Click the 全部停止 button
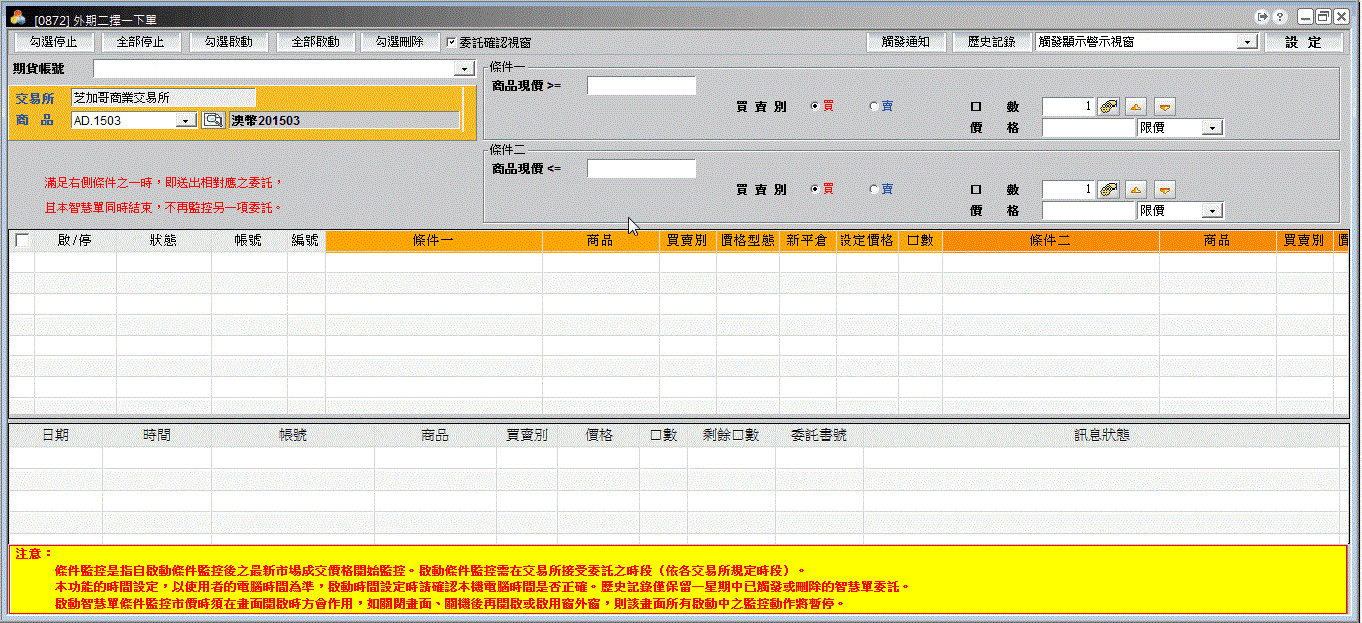 [x=140, y=42]
